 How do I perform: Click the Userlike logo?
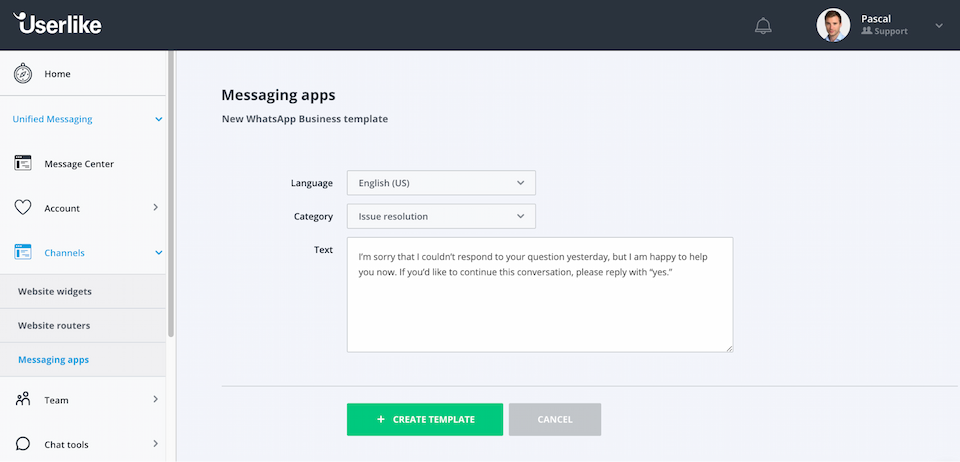point(58,23)
